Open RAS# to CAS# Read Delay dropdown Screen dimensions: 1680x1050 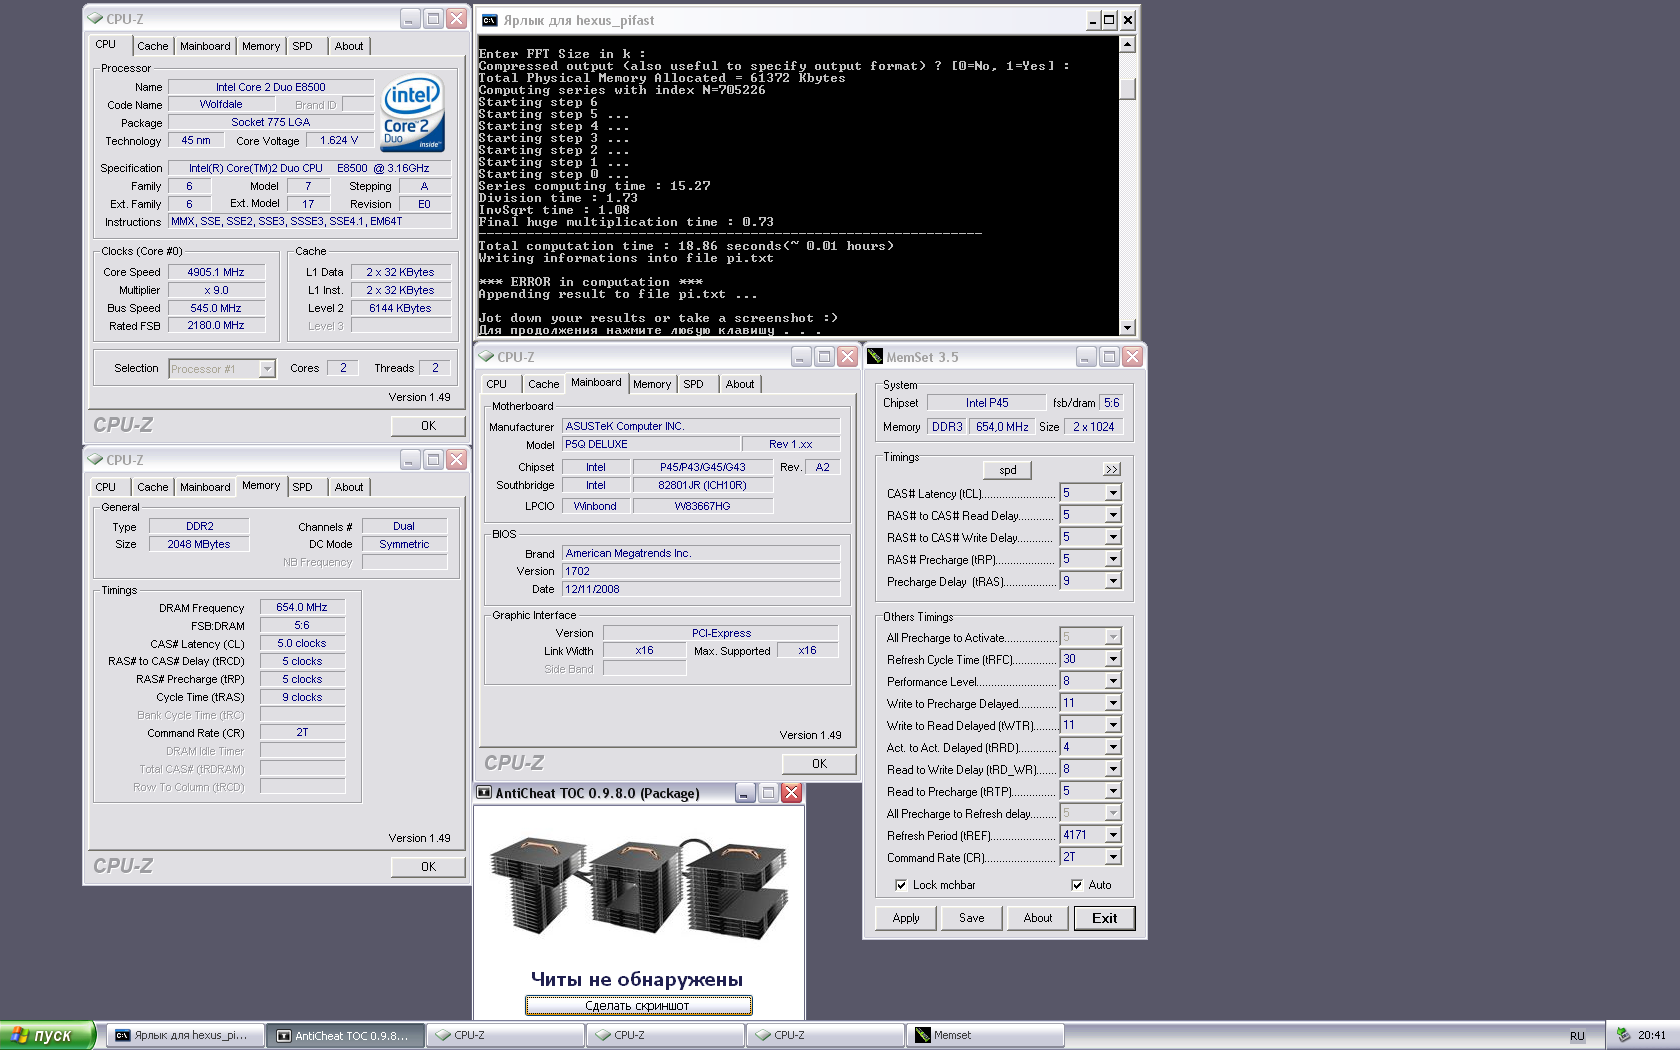(1113, 515)
